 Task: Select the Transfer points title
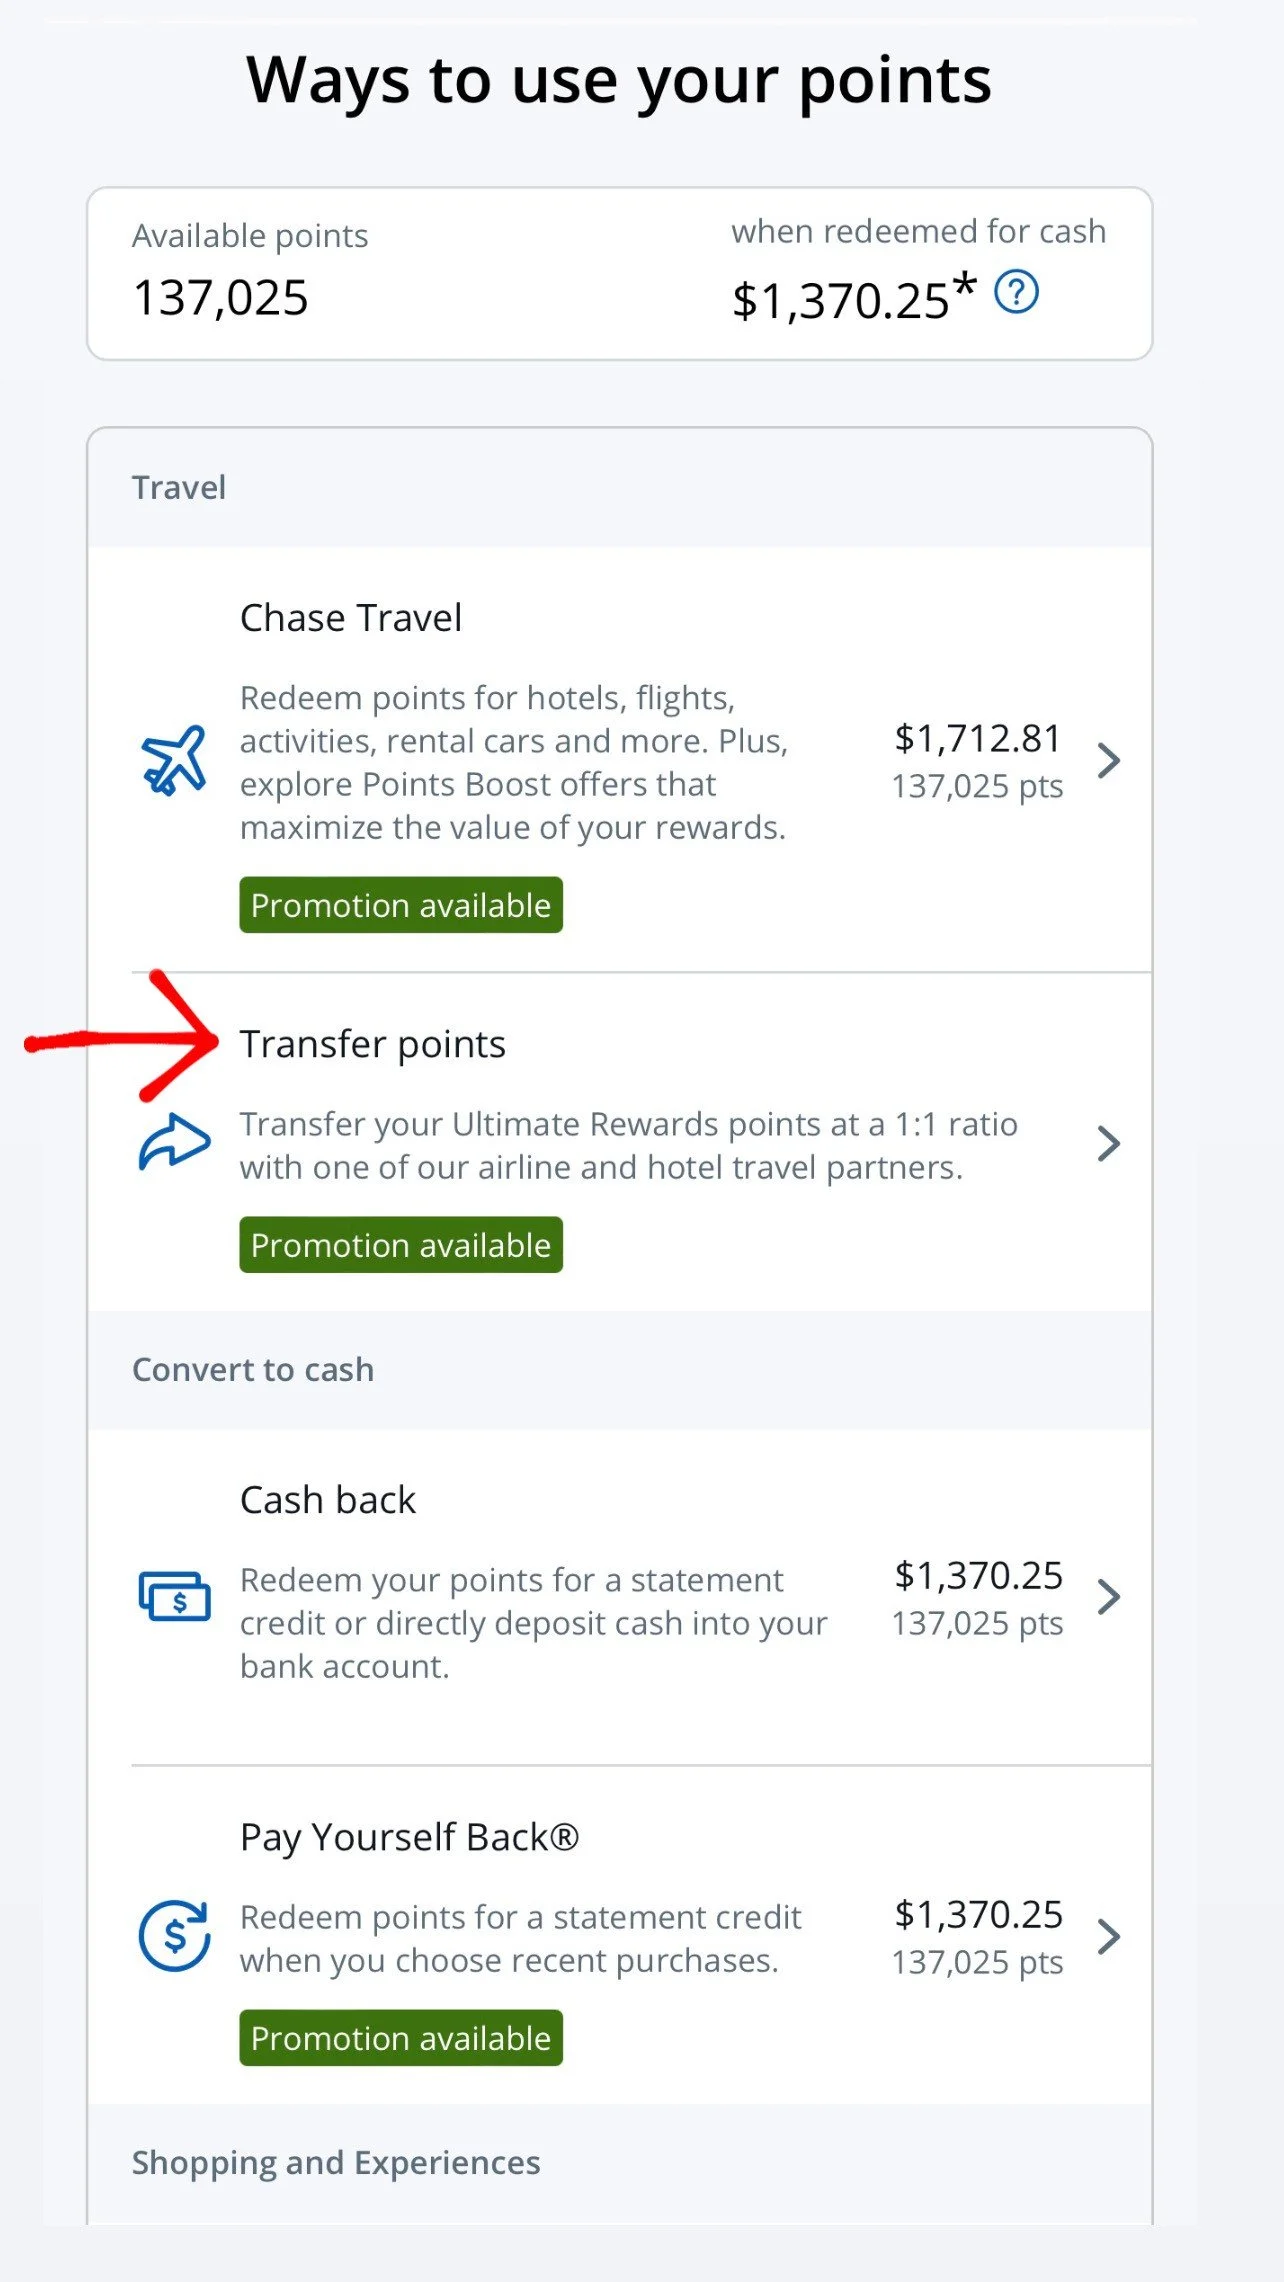click(x=373, y=1044)
